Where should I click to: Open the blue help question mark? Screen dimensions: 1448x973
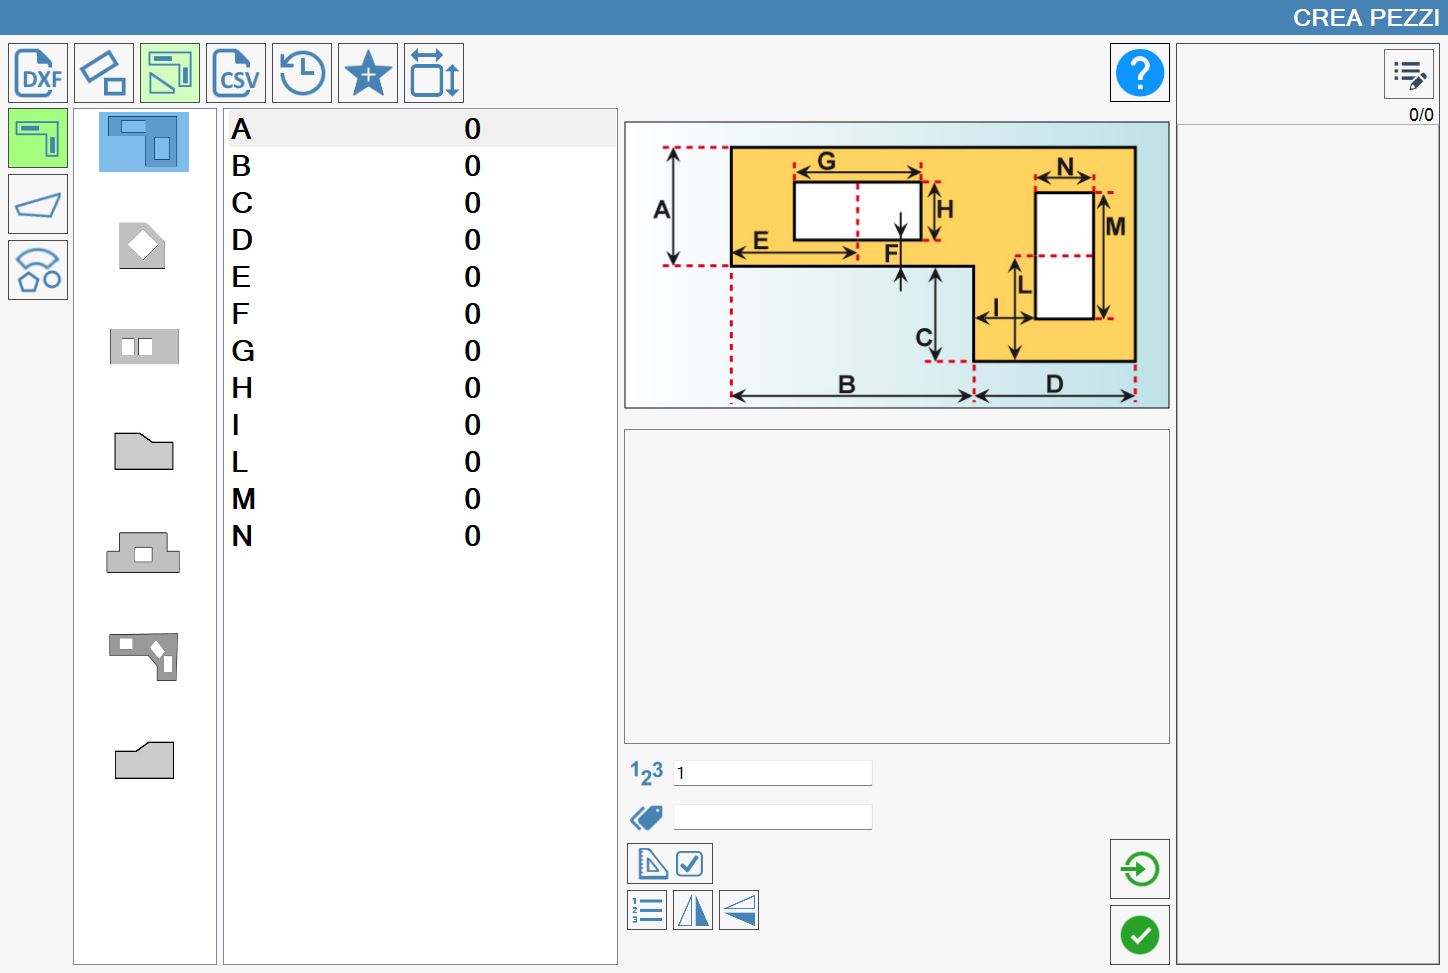coord(1140,73)
